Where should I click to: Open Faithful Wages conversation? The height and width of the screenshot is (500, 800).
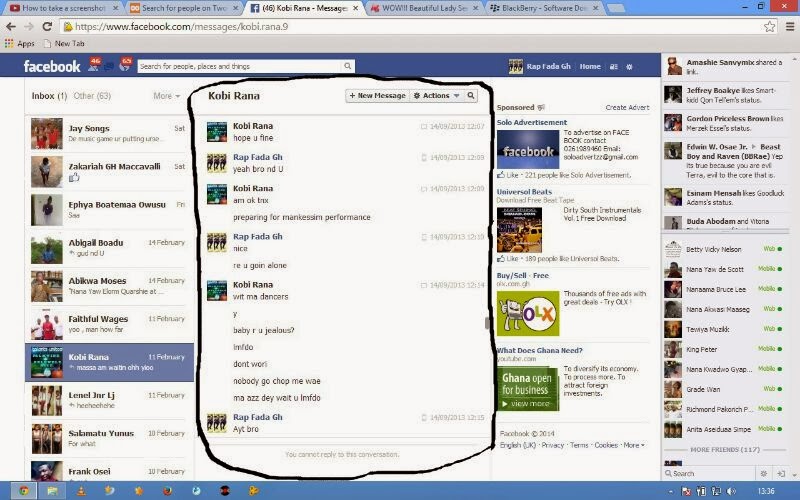pos(109,324)
